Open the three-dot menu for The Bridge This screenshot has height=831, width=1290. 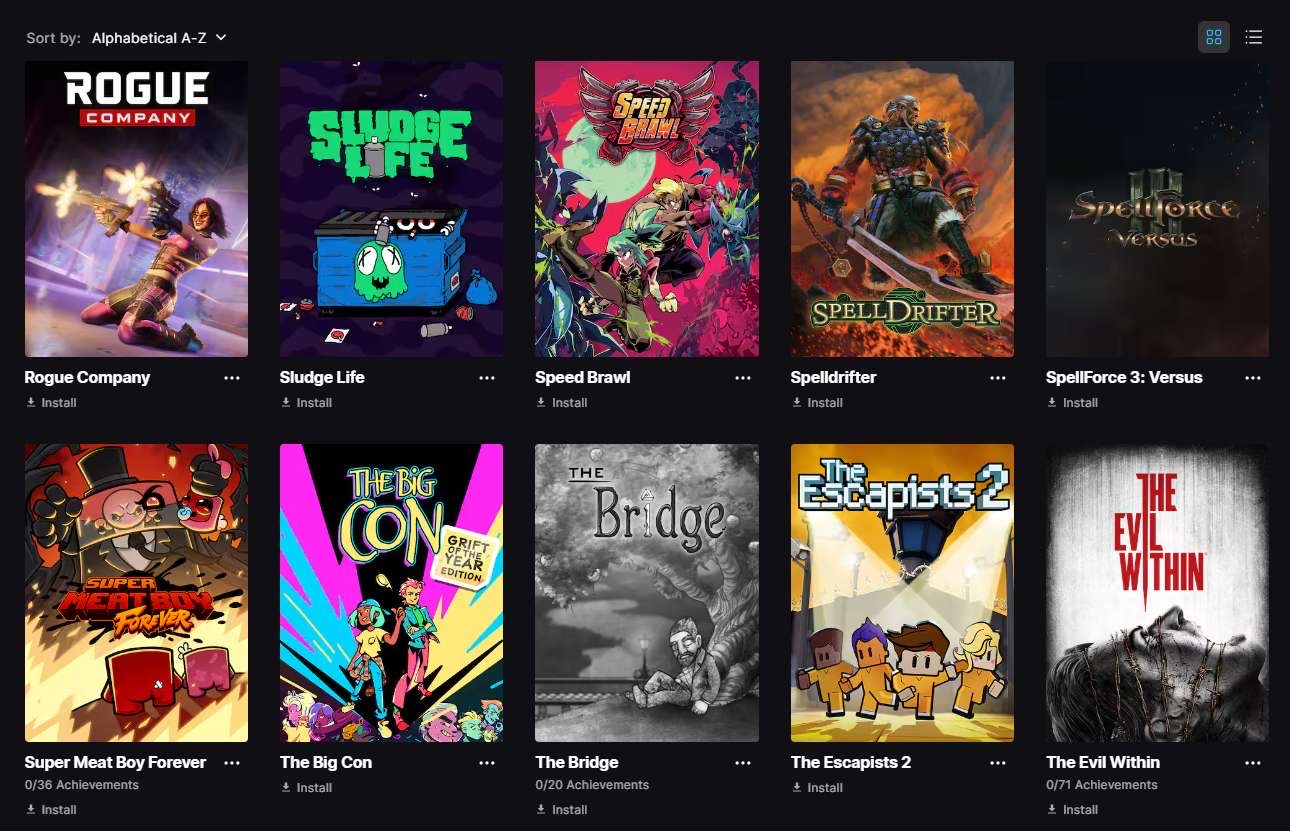tap(743, 763)
